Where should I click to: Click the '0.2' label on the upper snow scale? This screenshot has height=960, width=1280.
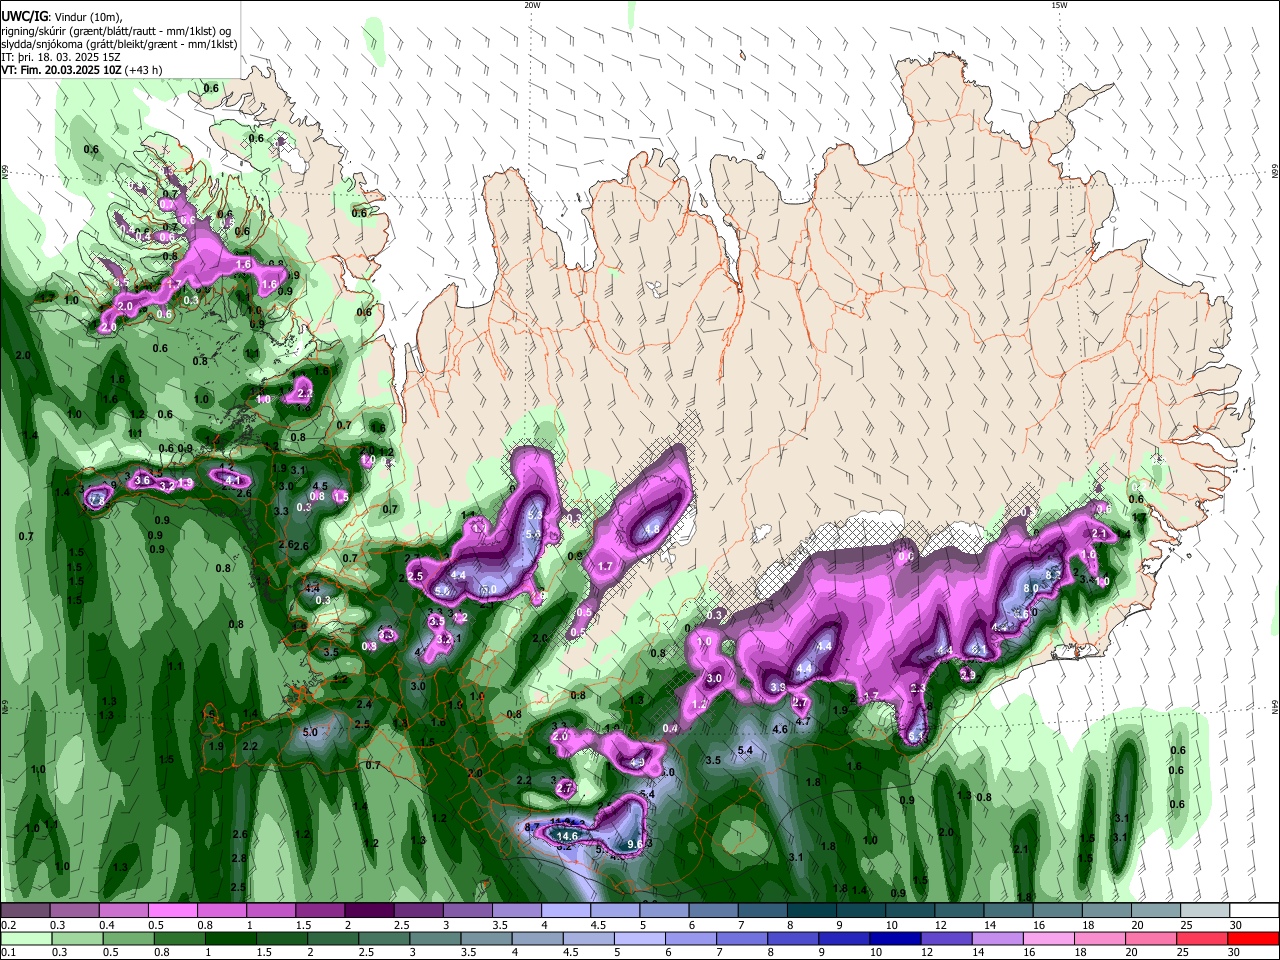tap(8, 925)
